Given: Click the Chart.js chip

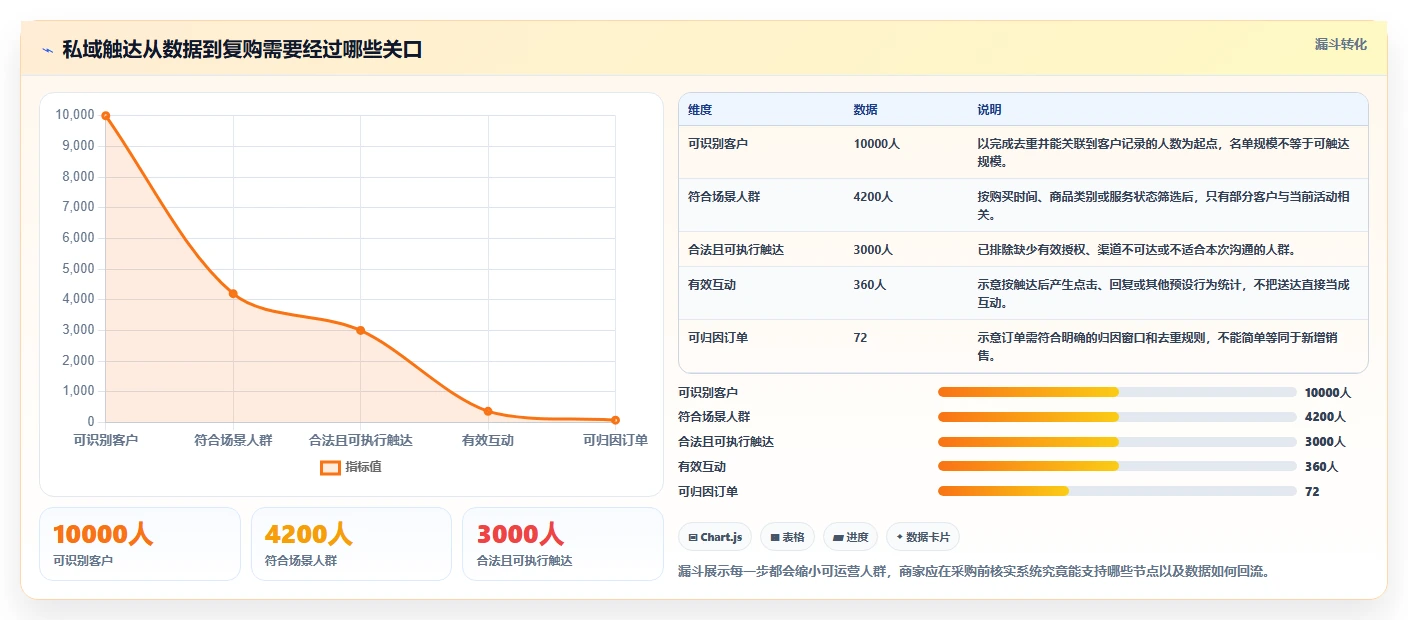Looking at the screenshot, I should (715, 537).
